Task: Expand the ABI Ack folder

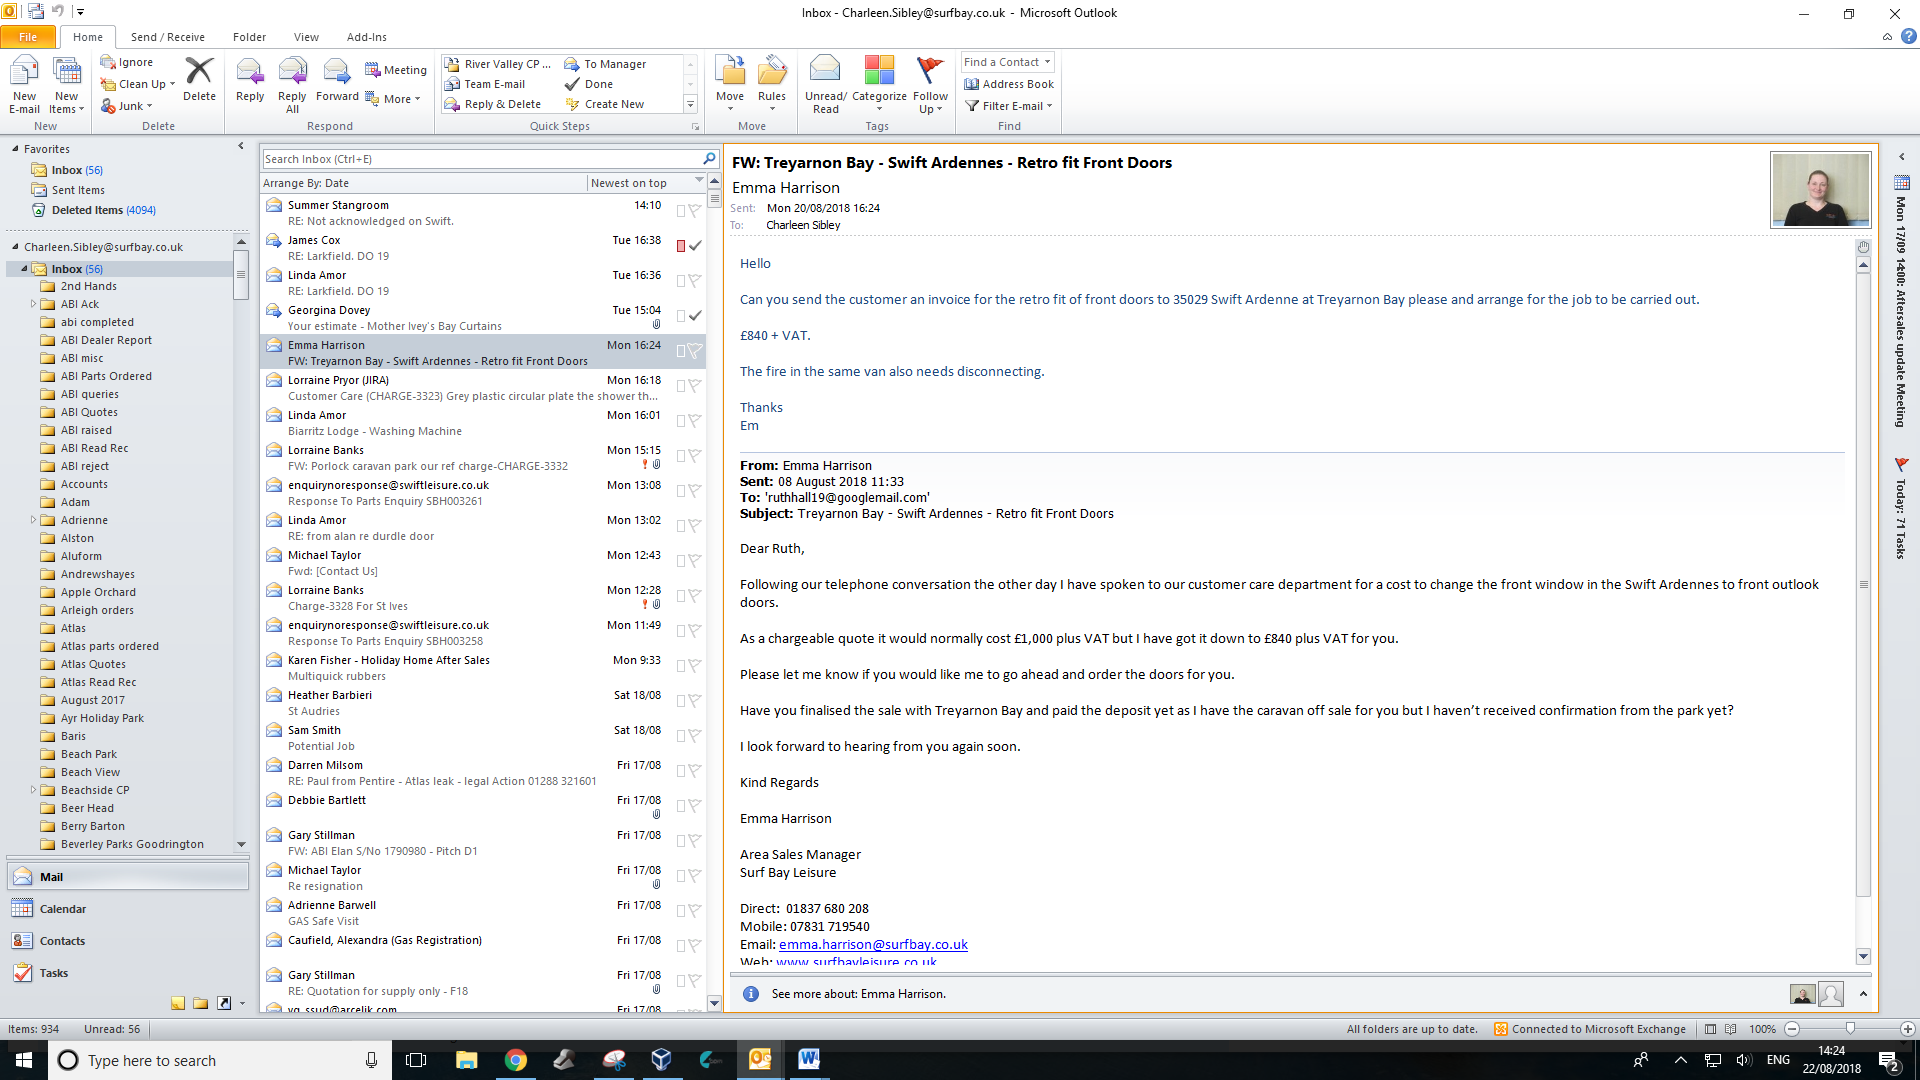Action: pyautogui.click(x=33, y=304)
